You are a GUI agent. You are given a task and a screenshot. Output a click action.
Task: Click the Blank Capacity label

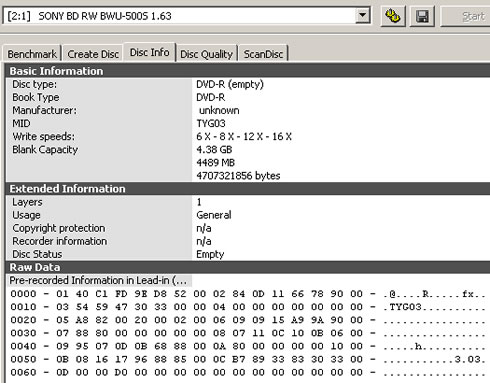tap(45, 150)
